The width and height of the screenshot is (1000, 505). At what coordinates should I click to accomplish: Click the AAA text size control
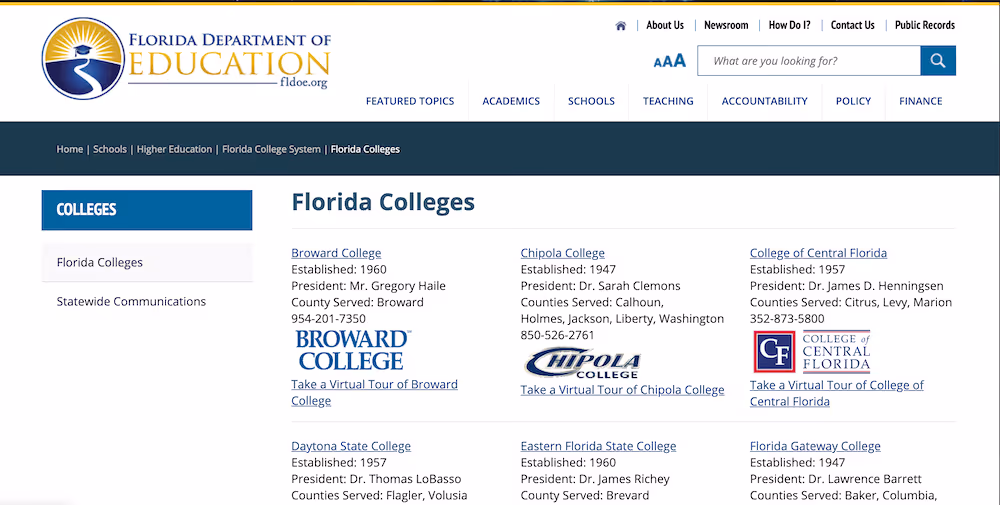click(670, 61)
